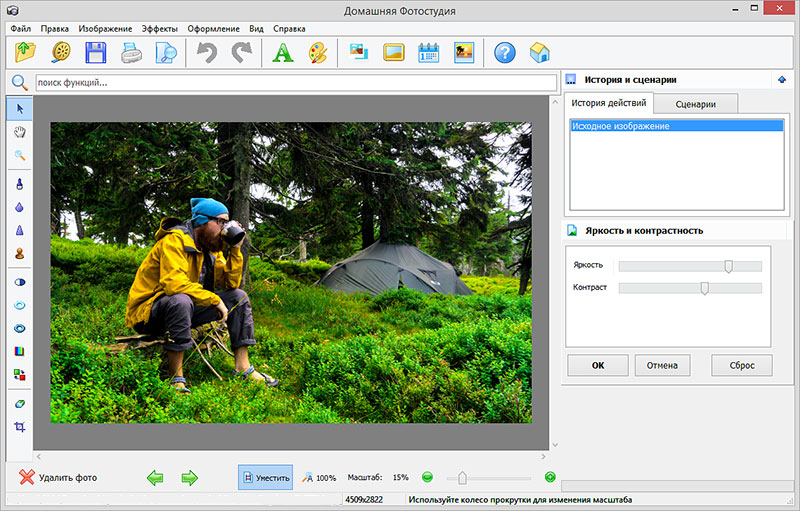Select the dark blue ring tool below it
This screenshot has width=800, height=511.
coord(20,328)
